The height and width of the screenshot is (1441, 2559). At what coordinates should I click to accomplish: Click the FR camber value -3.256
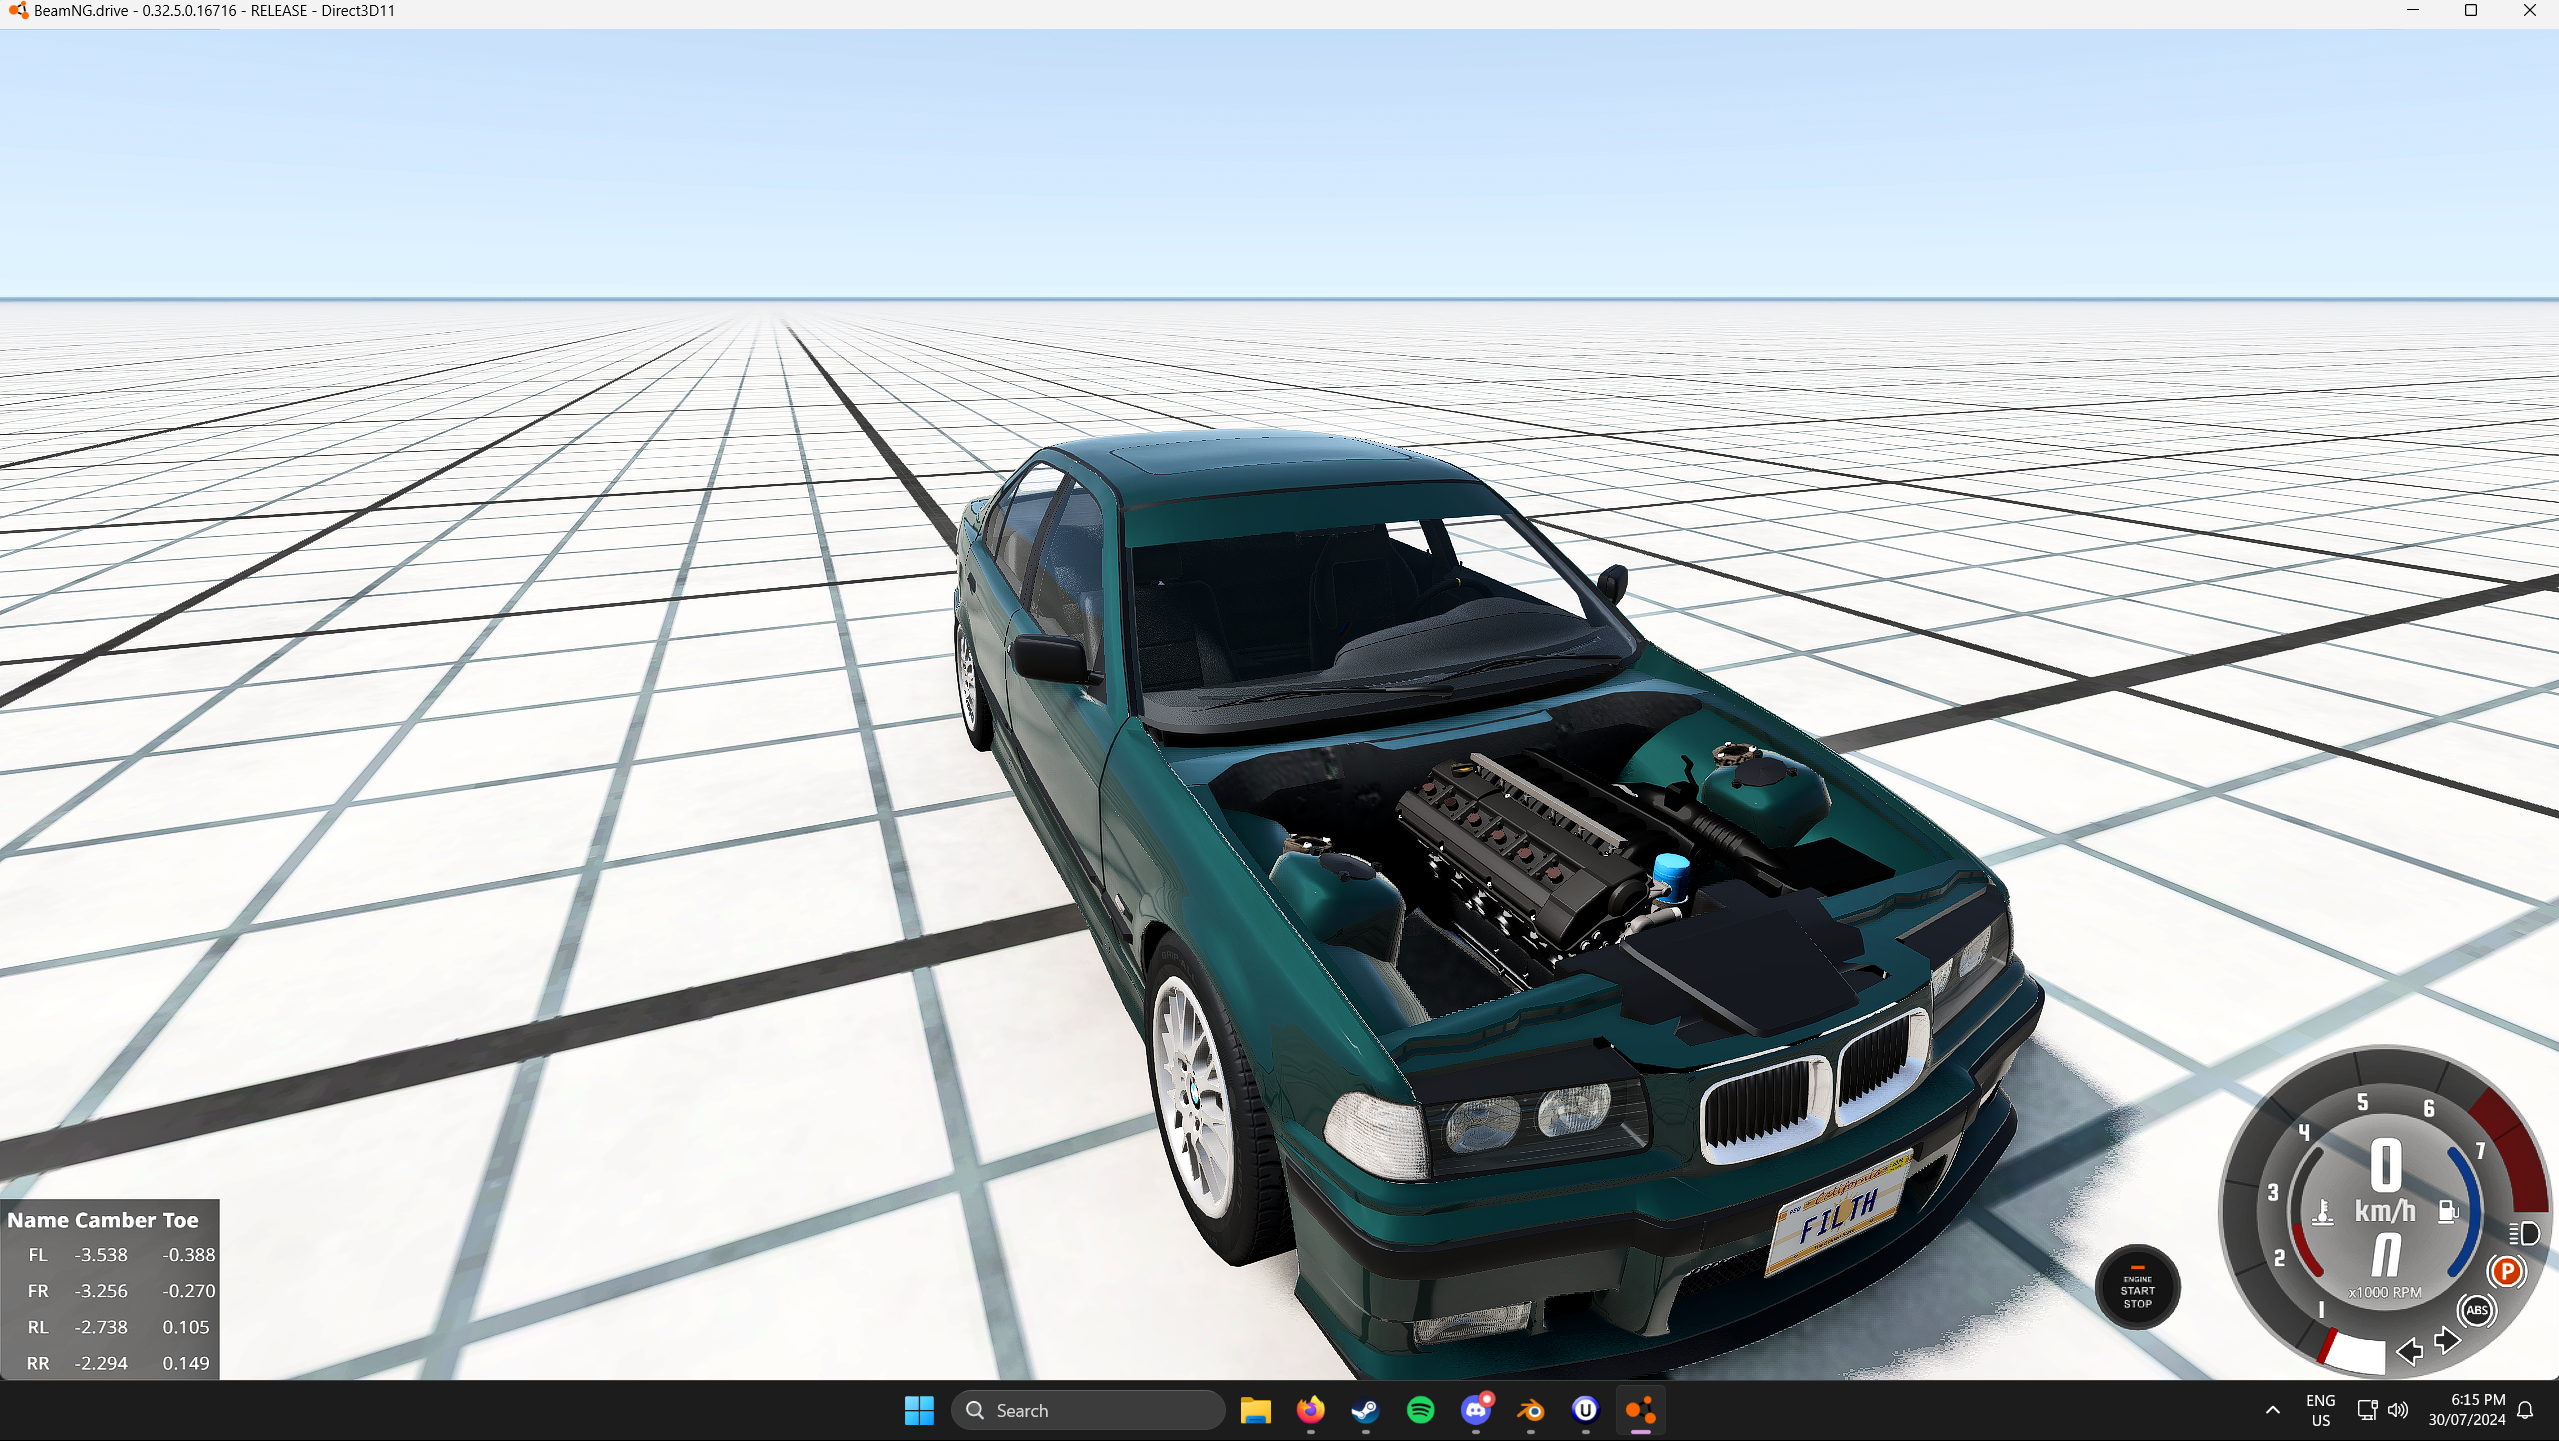click(x=101, y=1291)
